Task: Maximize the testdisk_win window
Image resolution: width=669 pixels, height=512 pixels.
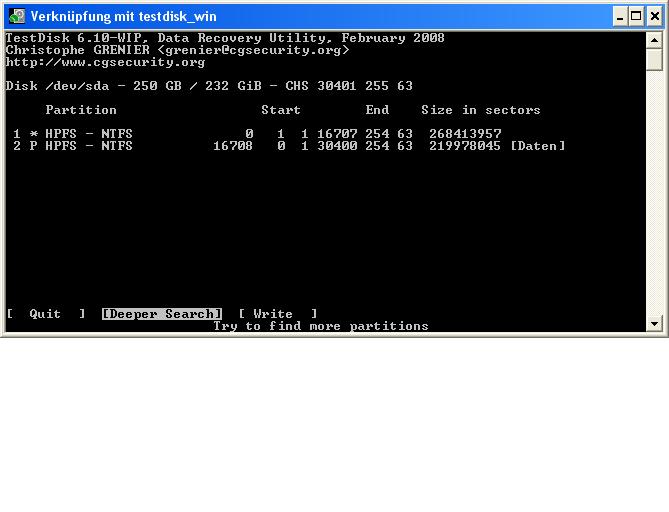Action: pyautogui.click(x=636, y=17)
